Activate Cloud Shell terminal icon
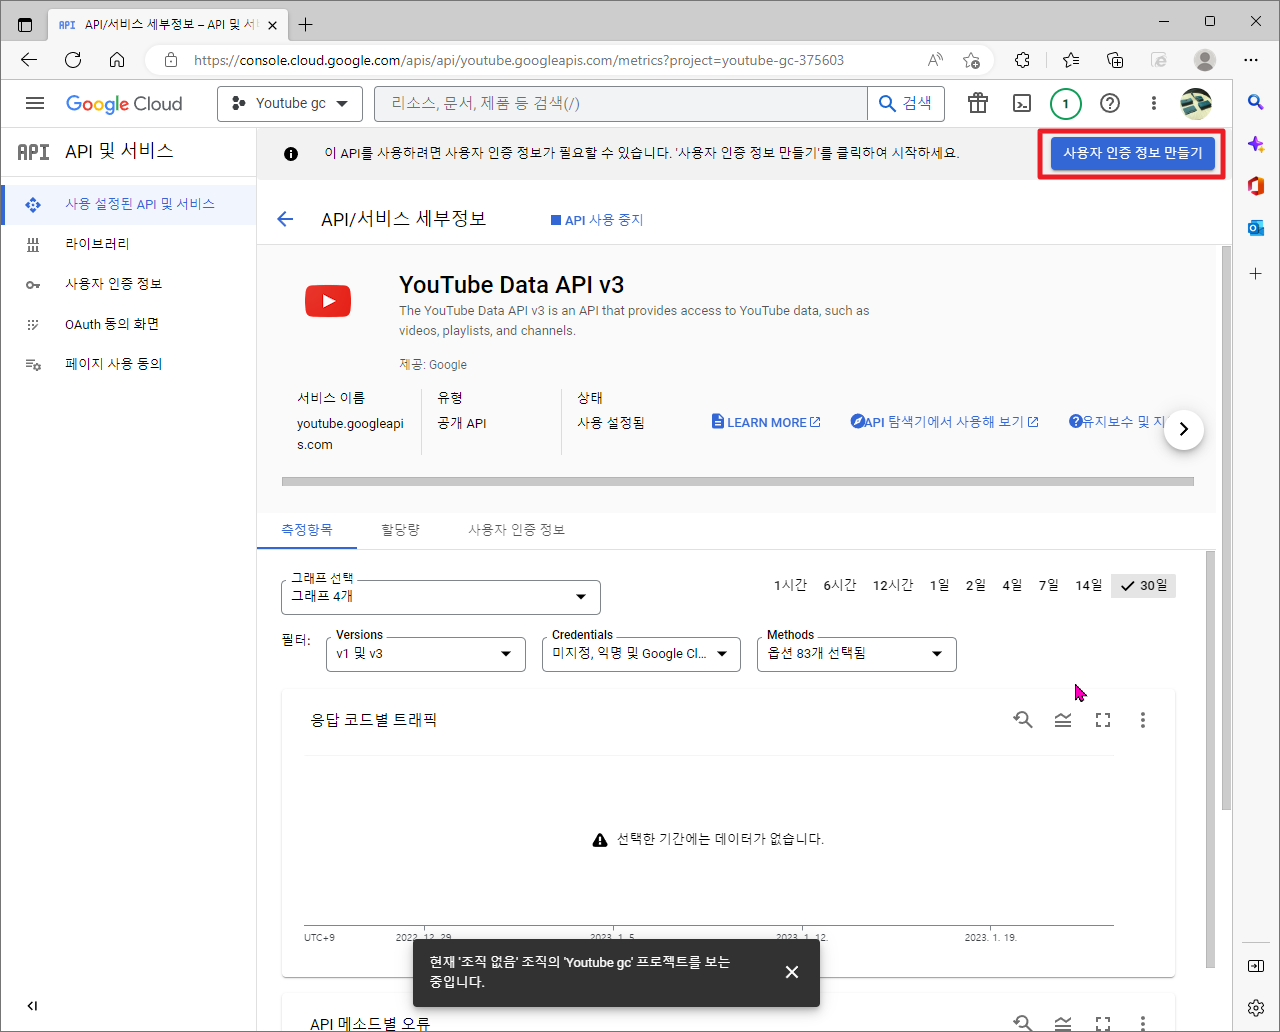This screenshot has width=1280, height=1032. (1022, 103)
